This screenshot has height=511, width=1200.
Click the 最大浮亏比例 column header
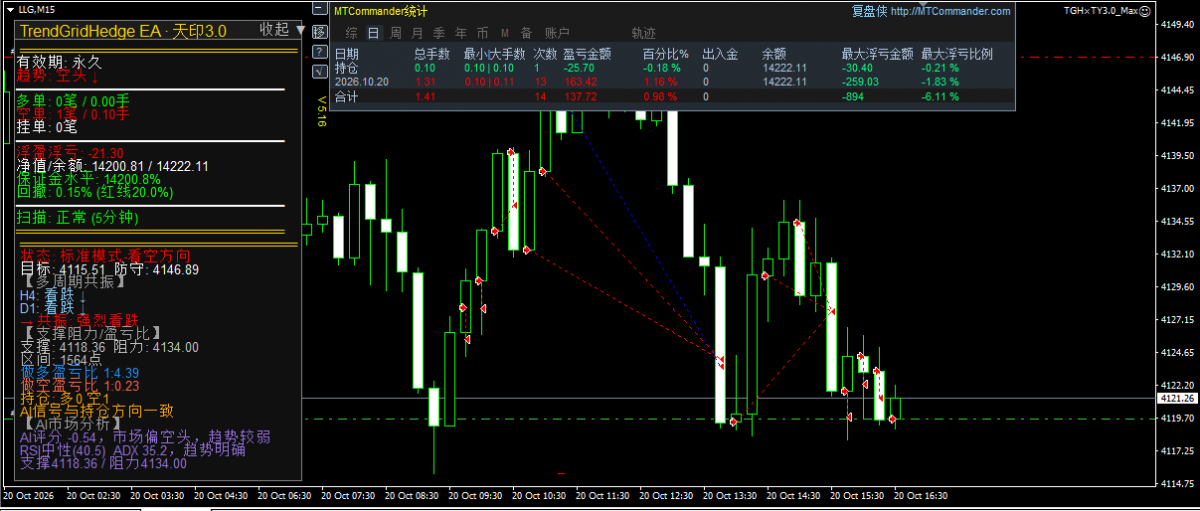click(957, 53)
